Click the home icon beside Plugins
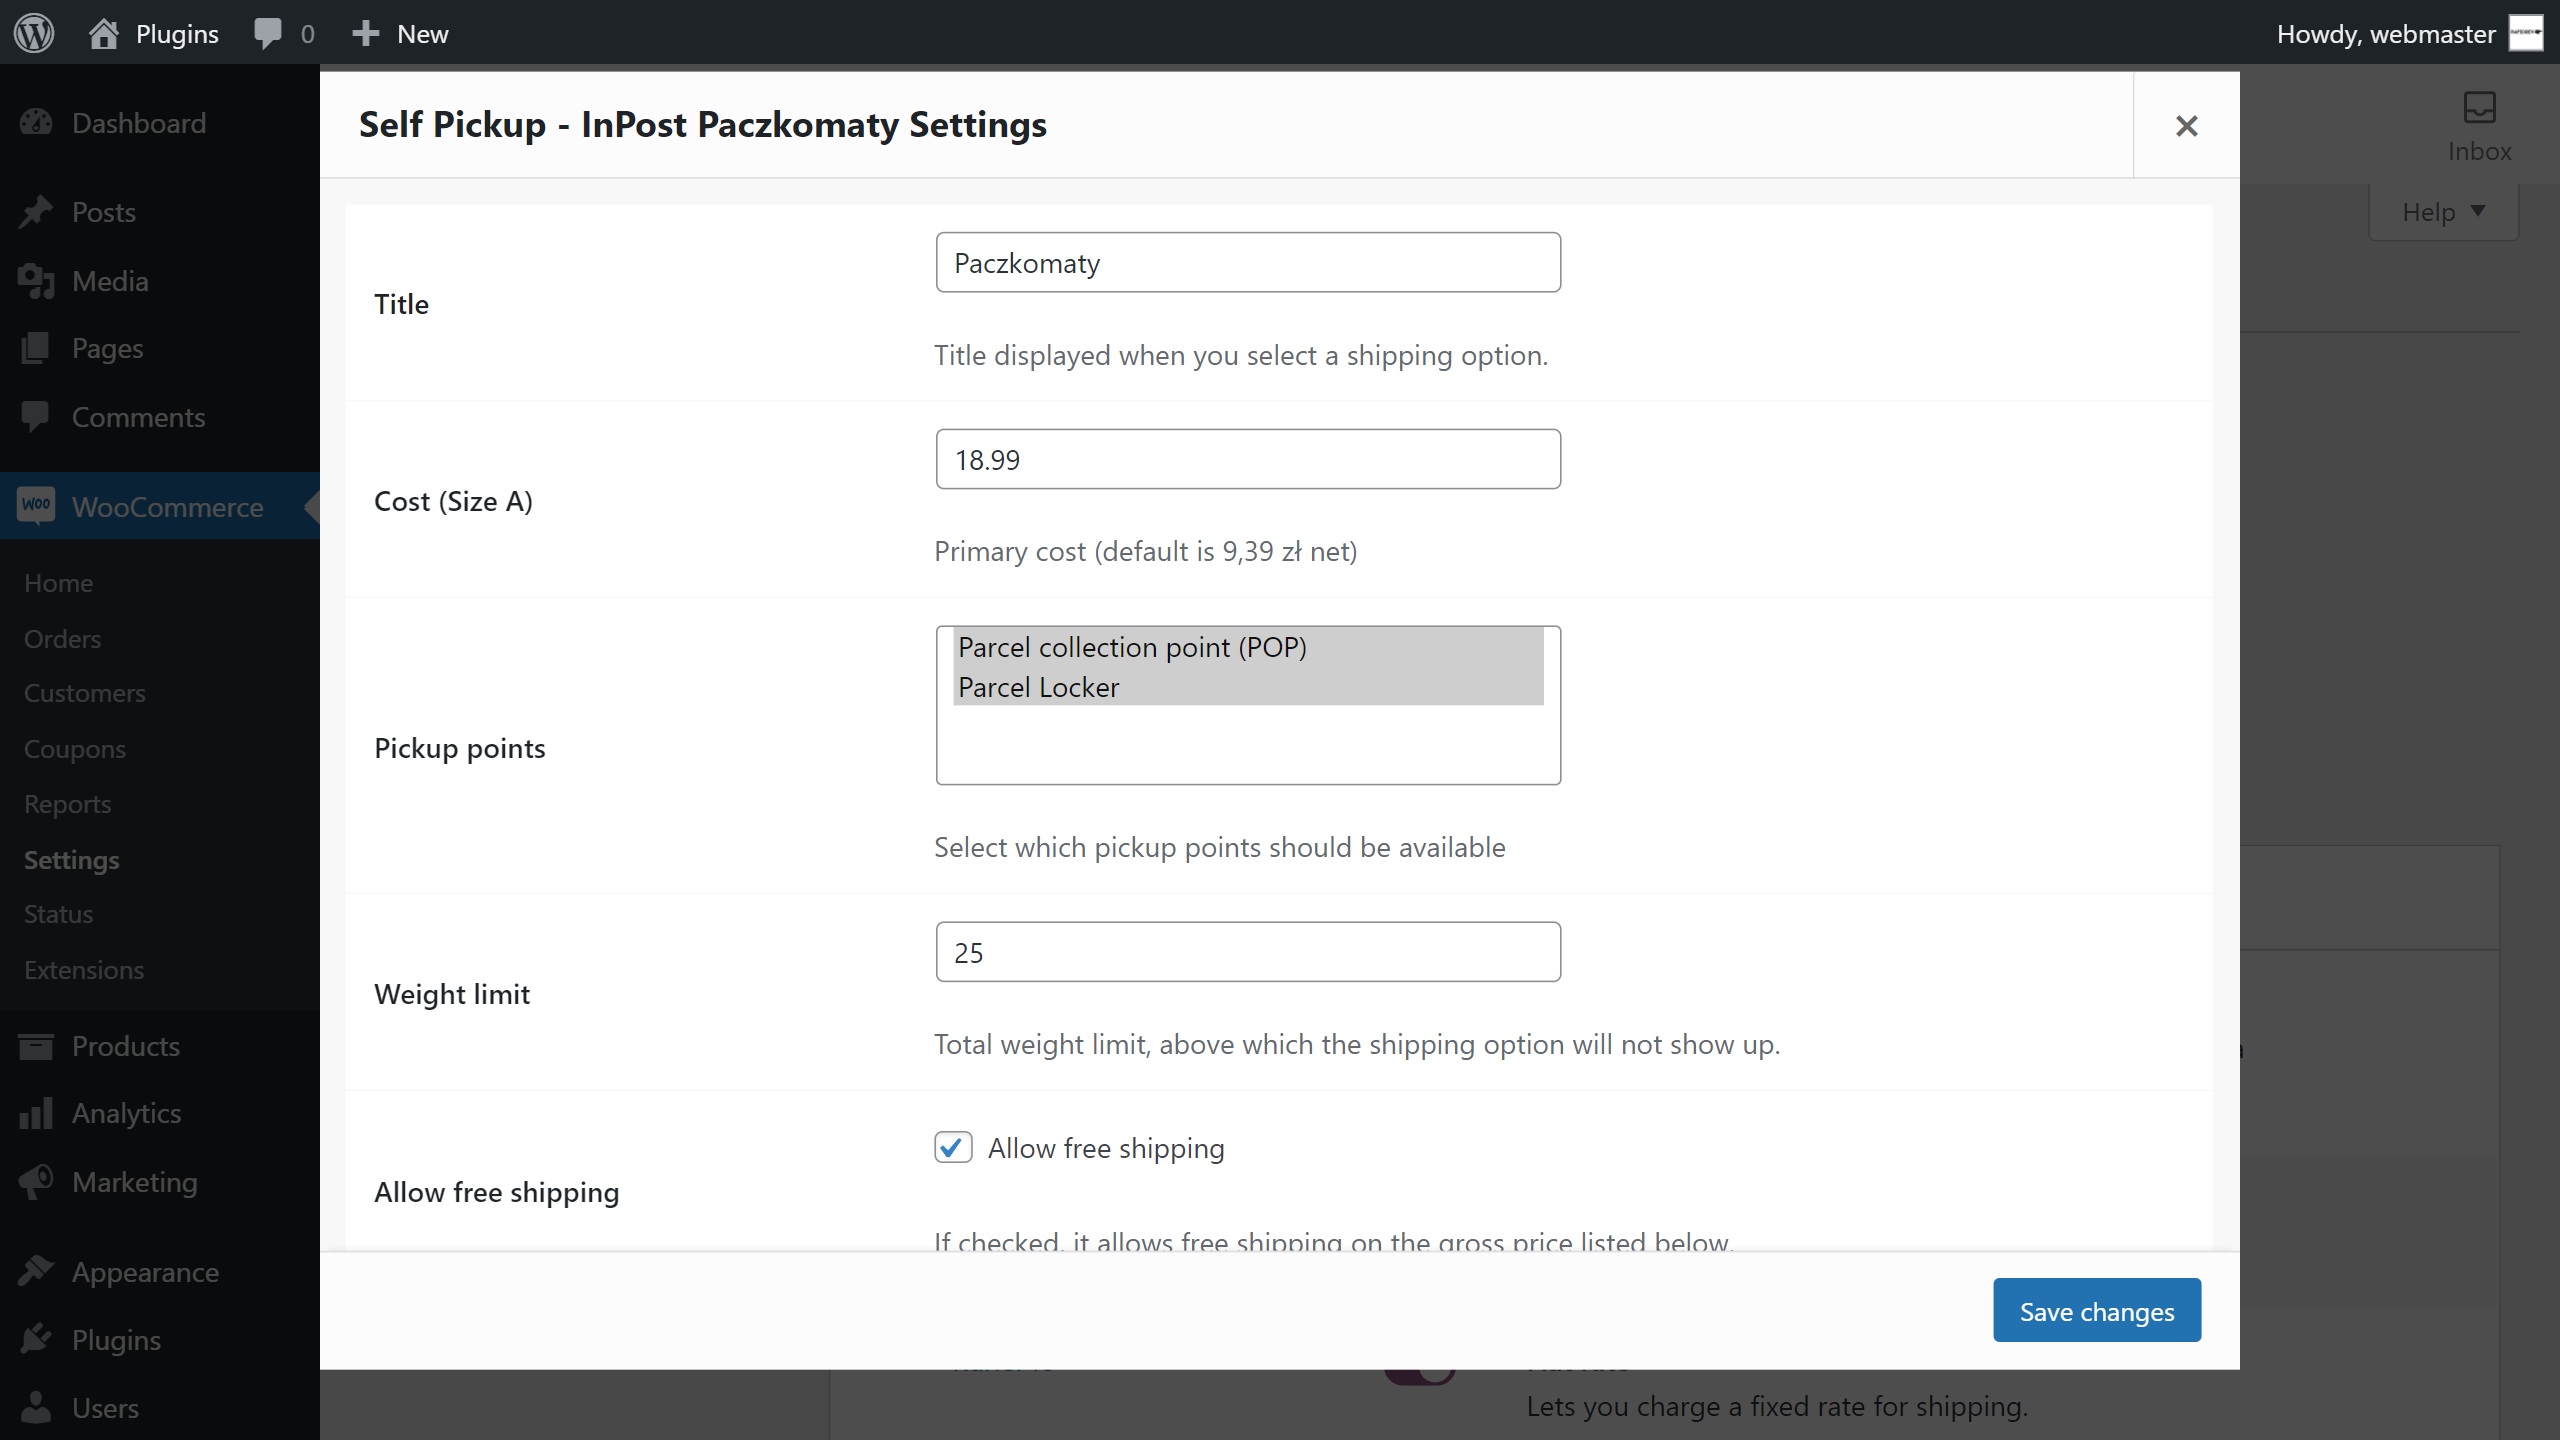 [x=103, y=33]
